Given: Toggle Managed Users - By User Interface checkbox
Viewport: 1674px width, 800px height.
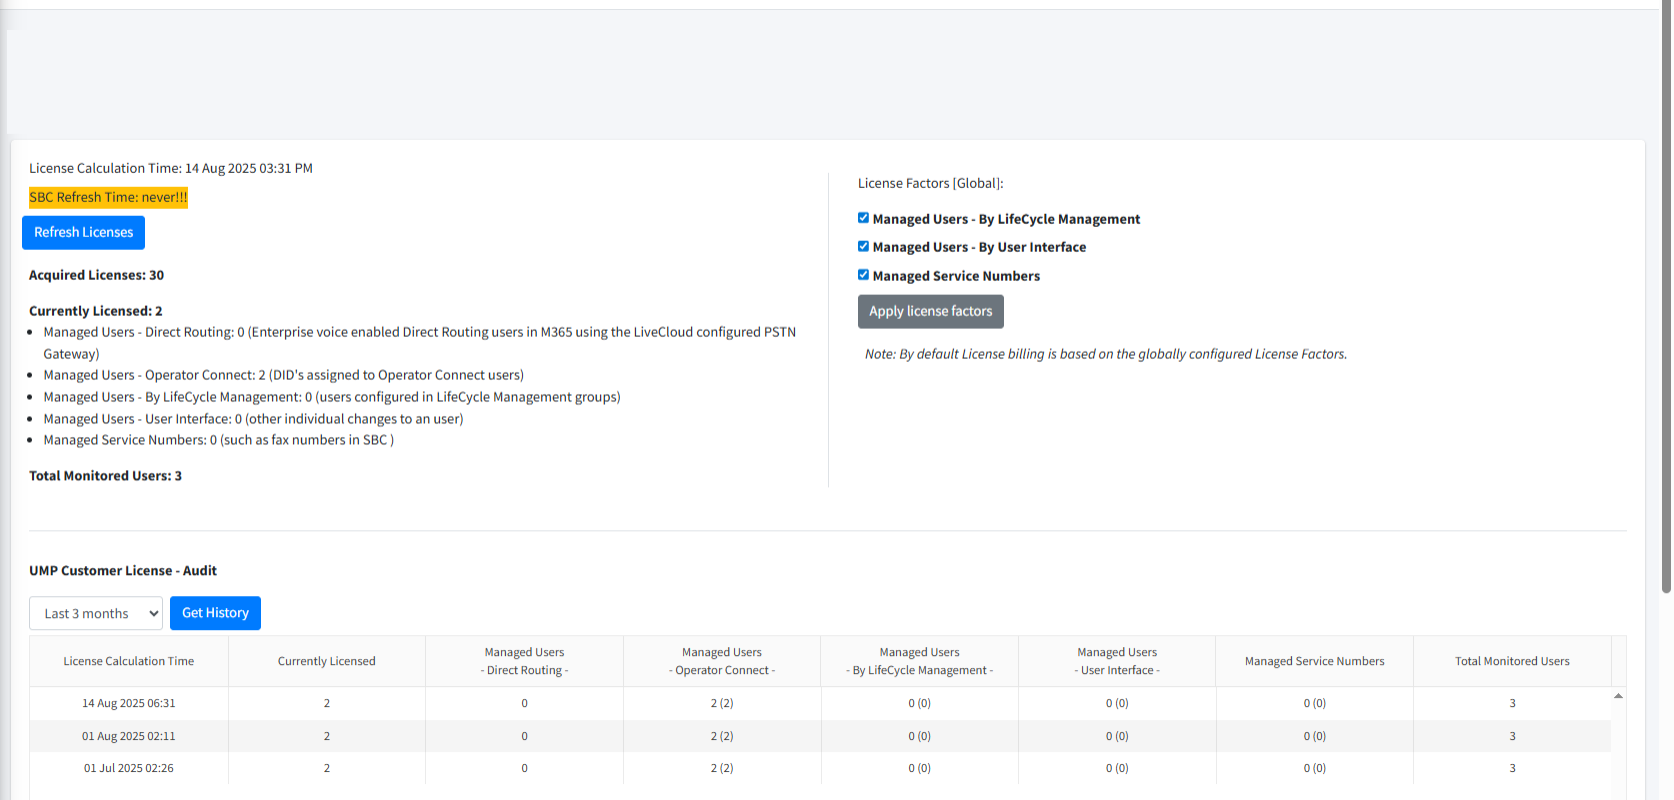Looking at the screenshot, I should coord(863,246).
